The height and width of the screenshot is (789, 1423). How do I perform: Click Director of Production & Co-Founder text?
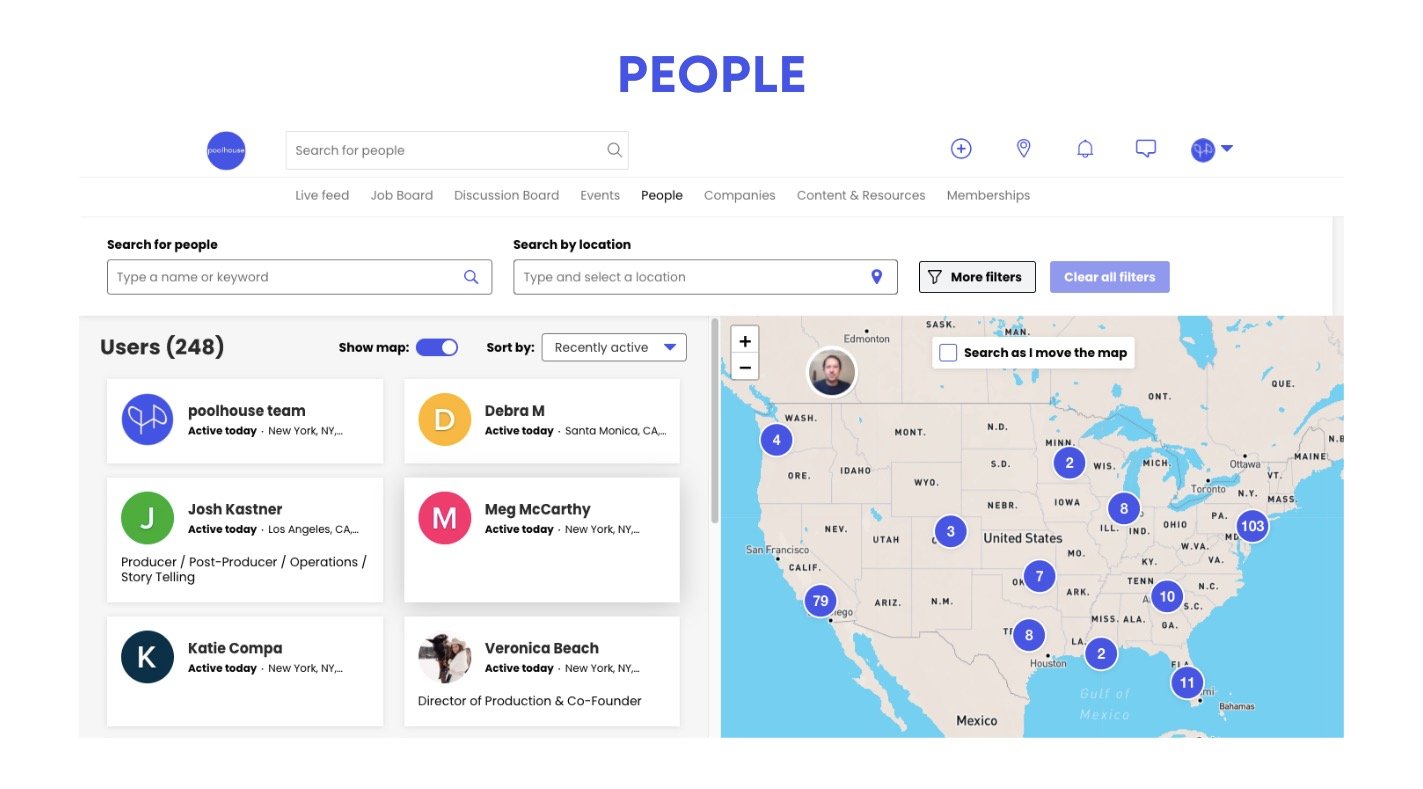(x=530, y=701)
